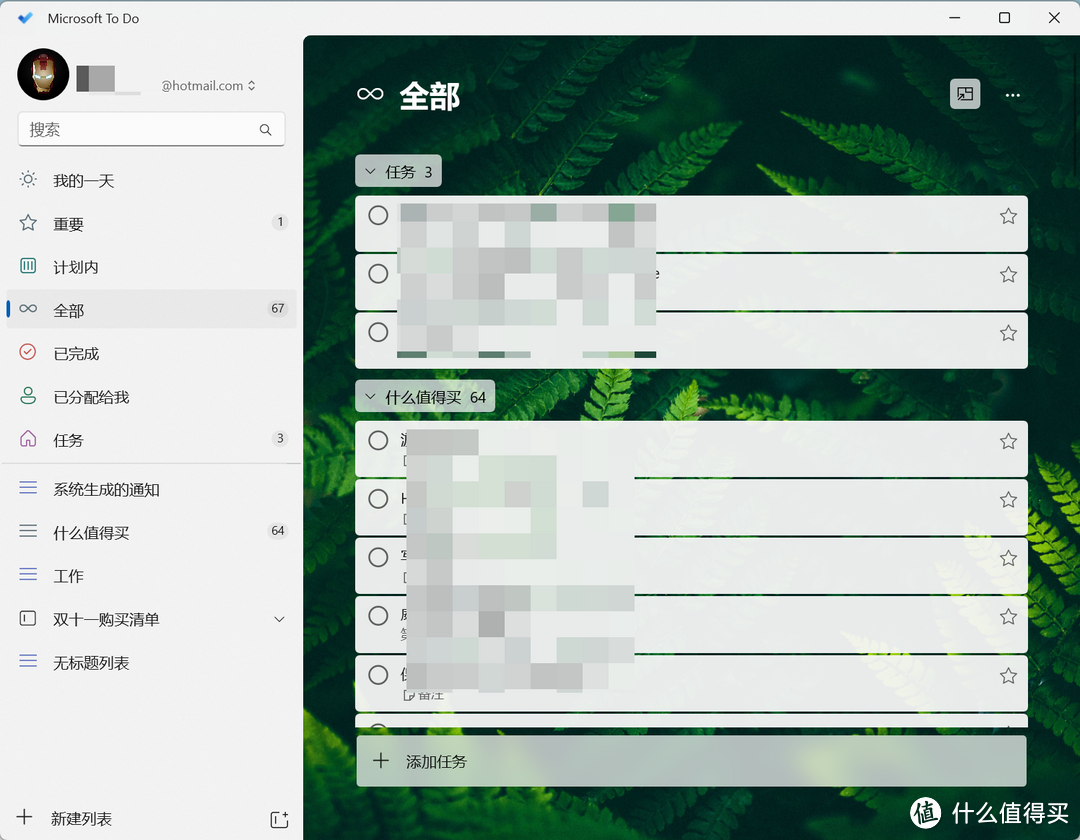1080x840 pixels.
Task: Collapse the 任务 3 group header
Action: [x=398, y=171]
